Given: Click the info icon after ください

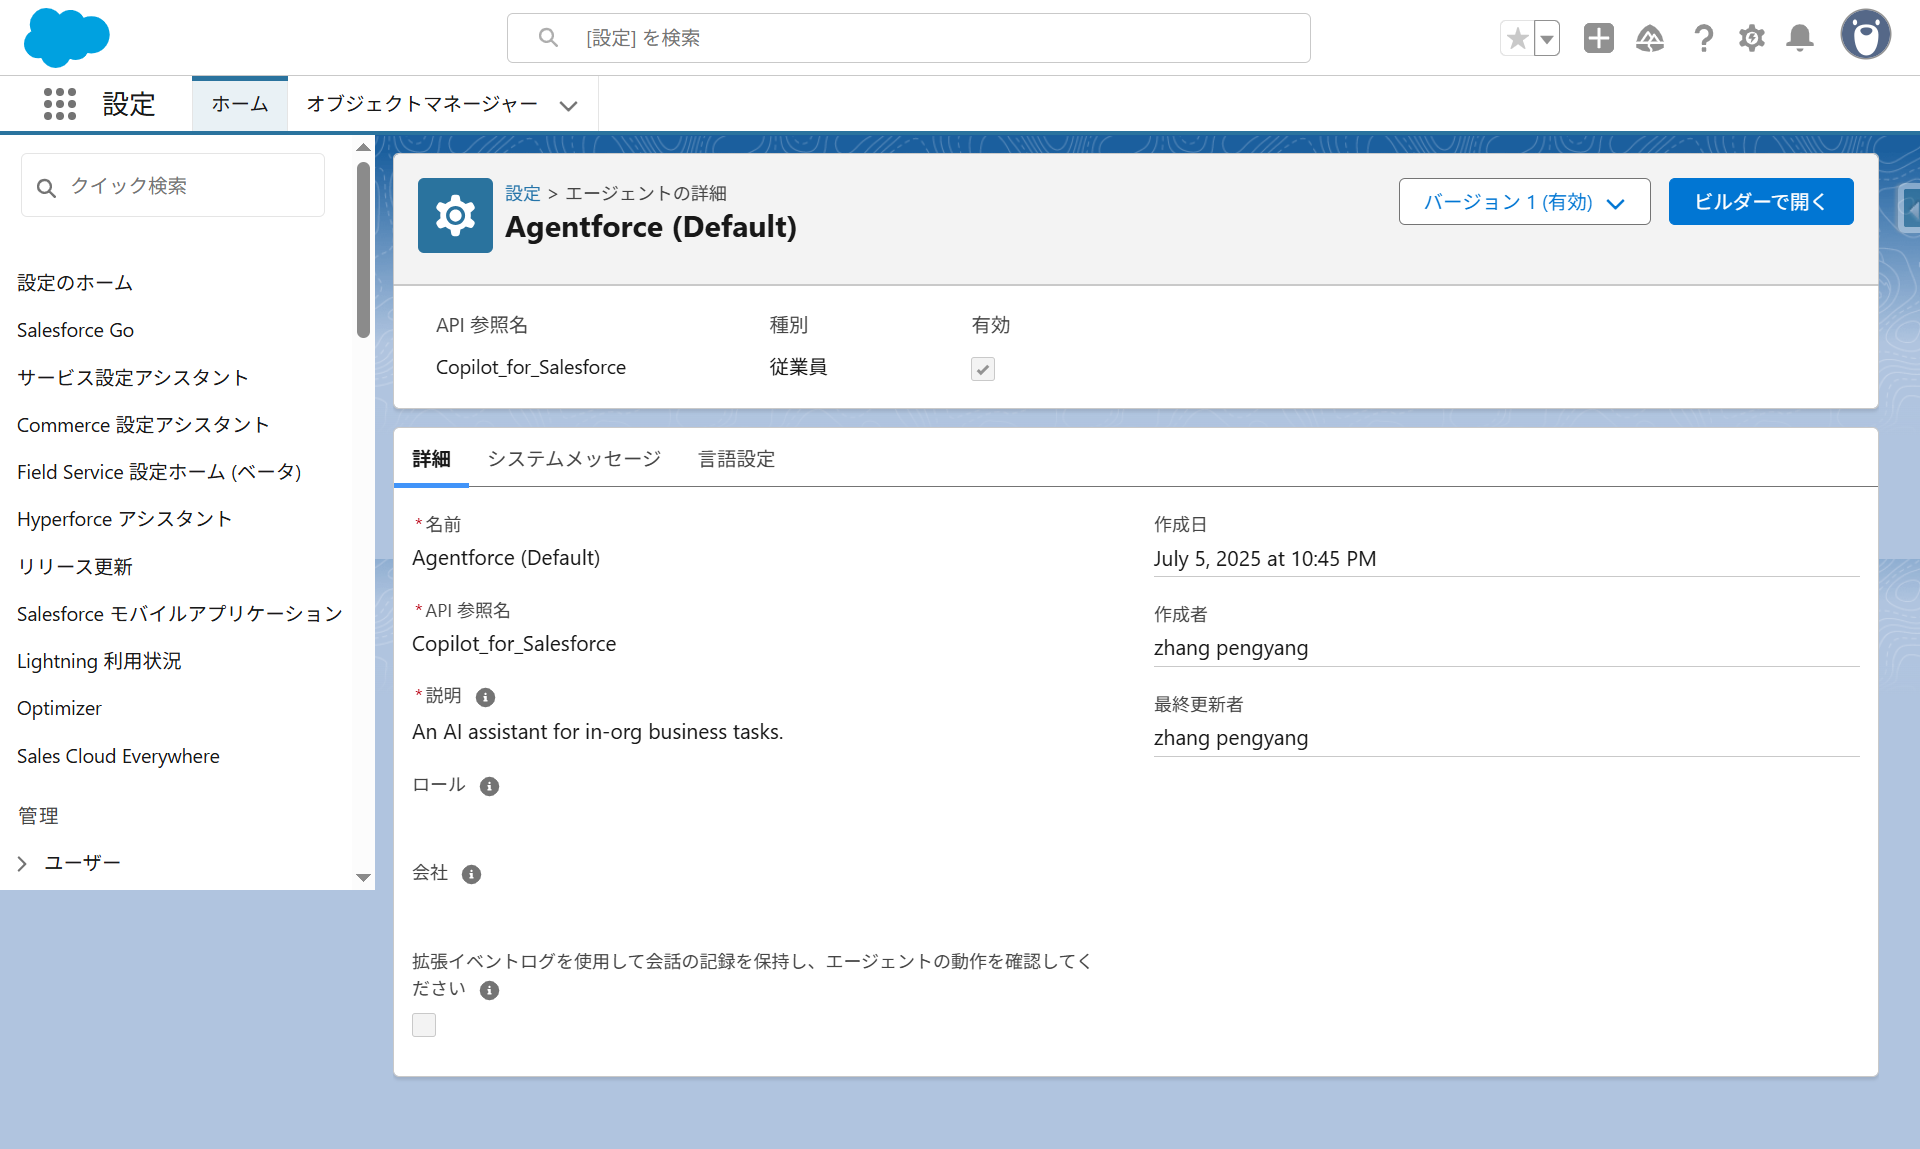Looking at the screenshot, I should pyautogui.click(x=489, y=990).
